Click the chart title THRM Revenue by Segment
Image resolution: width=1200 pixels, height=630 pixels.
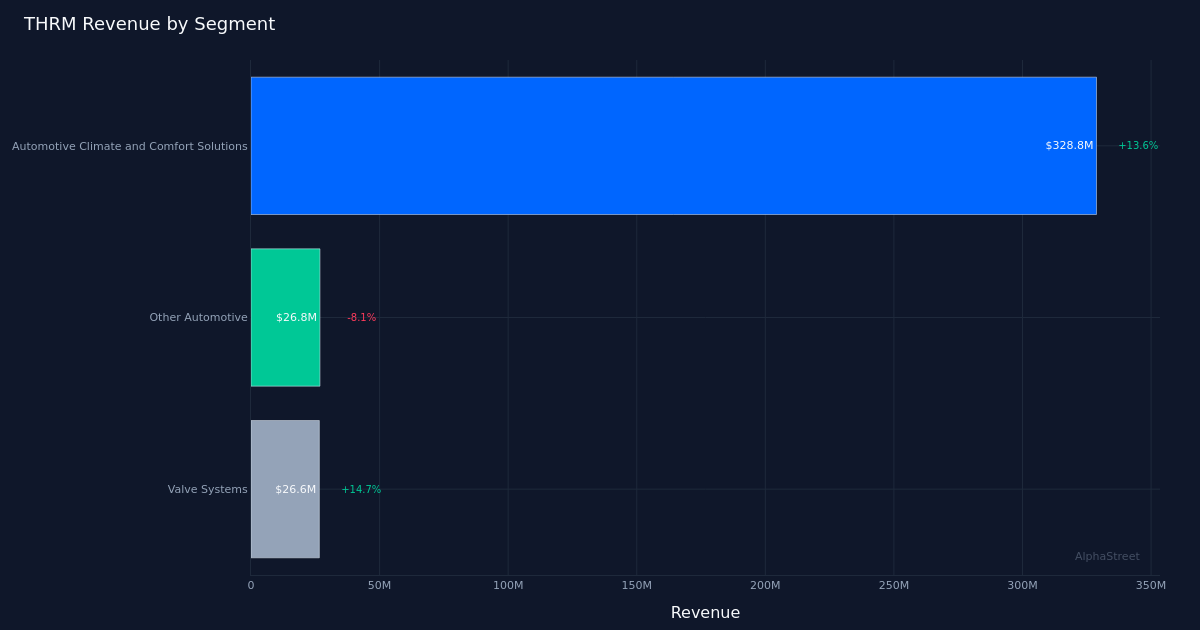click(150, 23)
